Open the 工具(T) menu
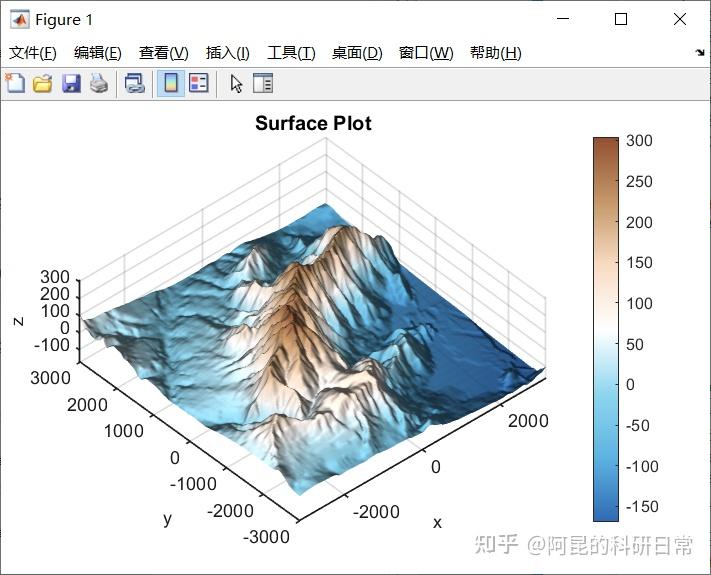This screenshot has height=575, width=711. point(291,53)
